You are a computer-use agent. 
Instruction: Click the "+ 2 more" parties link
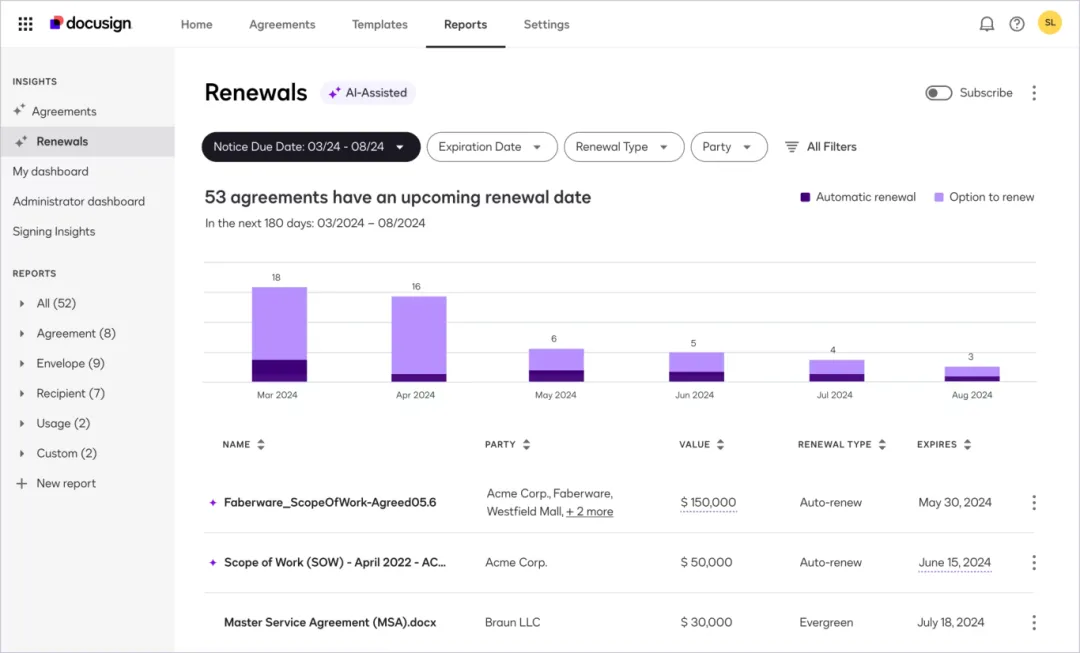click(x=589, y=512)
